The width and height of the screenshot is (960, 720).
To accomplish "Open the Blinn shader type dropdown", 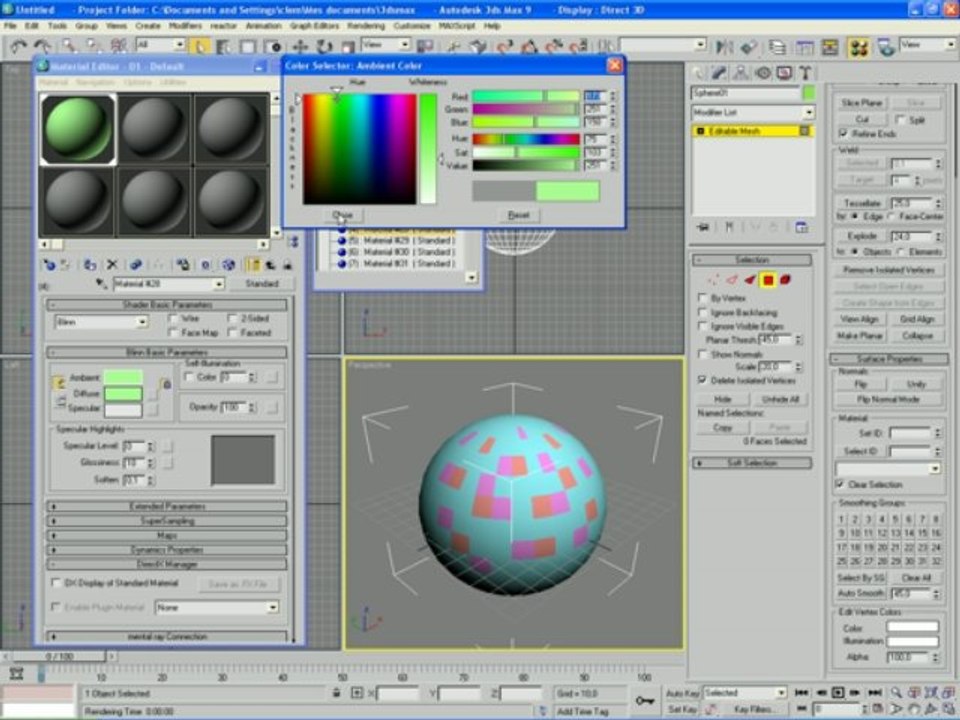I will point(100,322).
